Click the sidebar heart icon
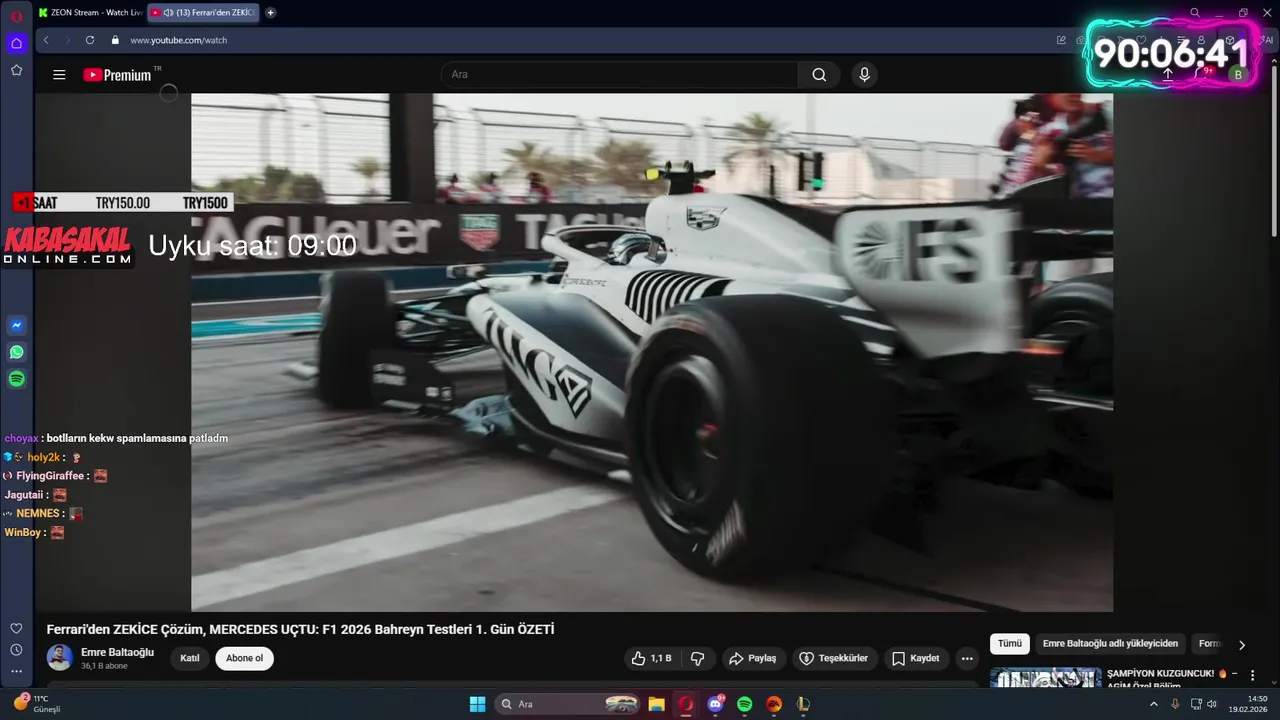1280x720 pixels. click(16, 628)
